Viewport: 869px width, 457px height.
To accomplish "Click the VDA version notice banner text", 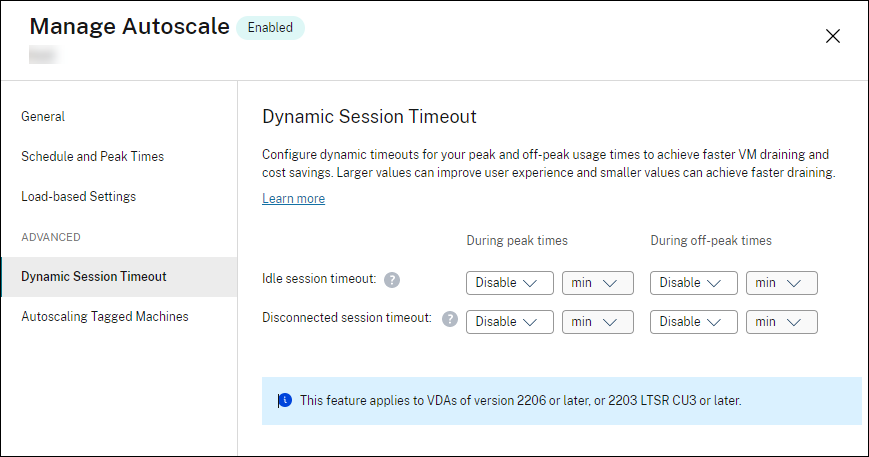I will (x=520, y=401).
